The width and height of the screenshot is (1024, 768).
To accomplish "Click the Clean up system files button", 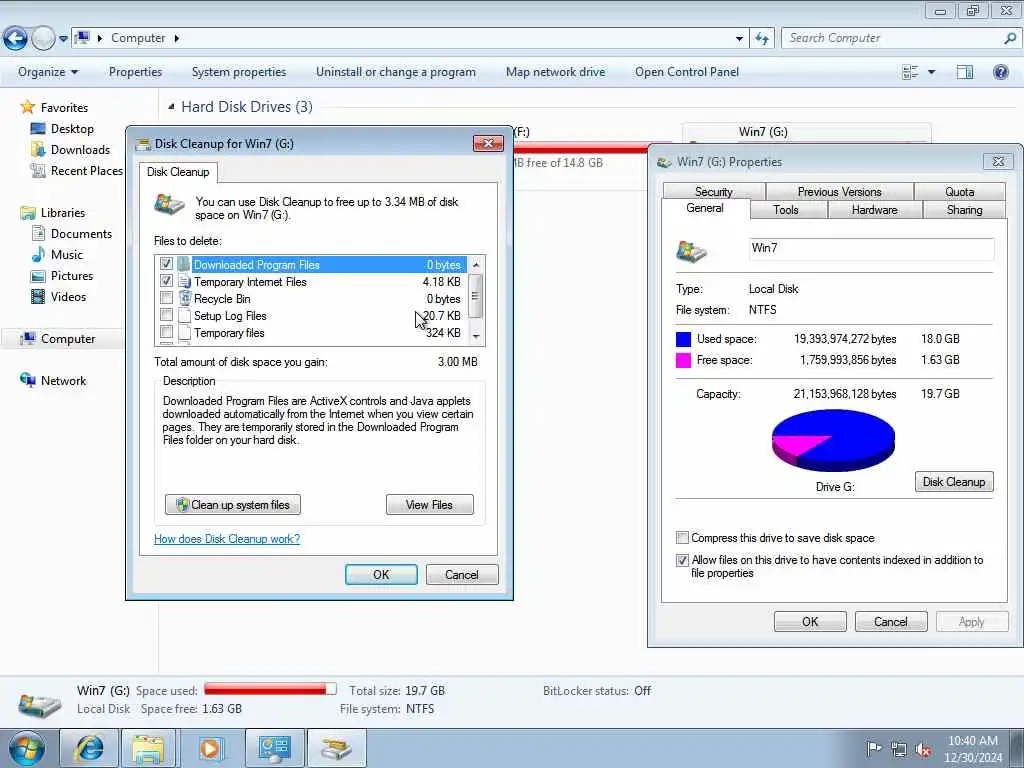I will coord(233,504).
